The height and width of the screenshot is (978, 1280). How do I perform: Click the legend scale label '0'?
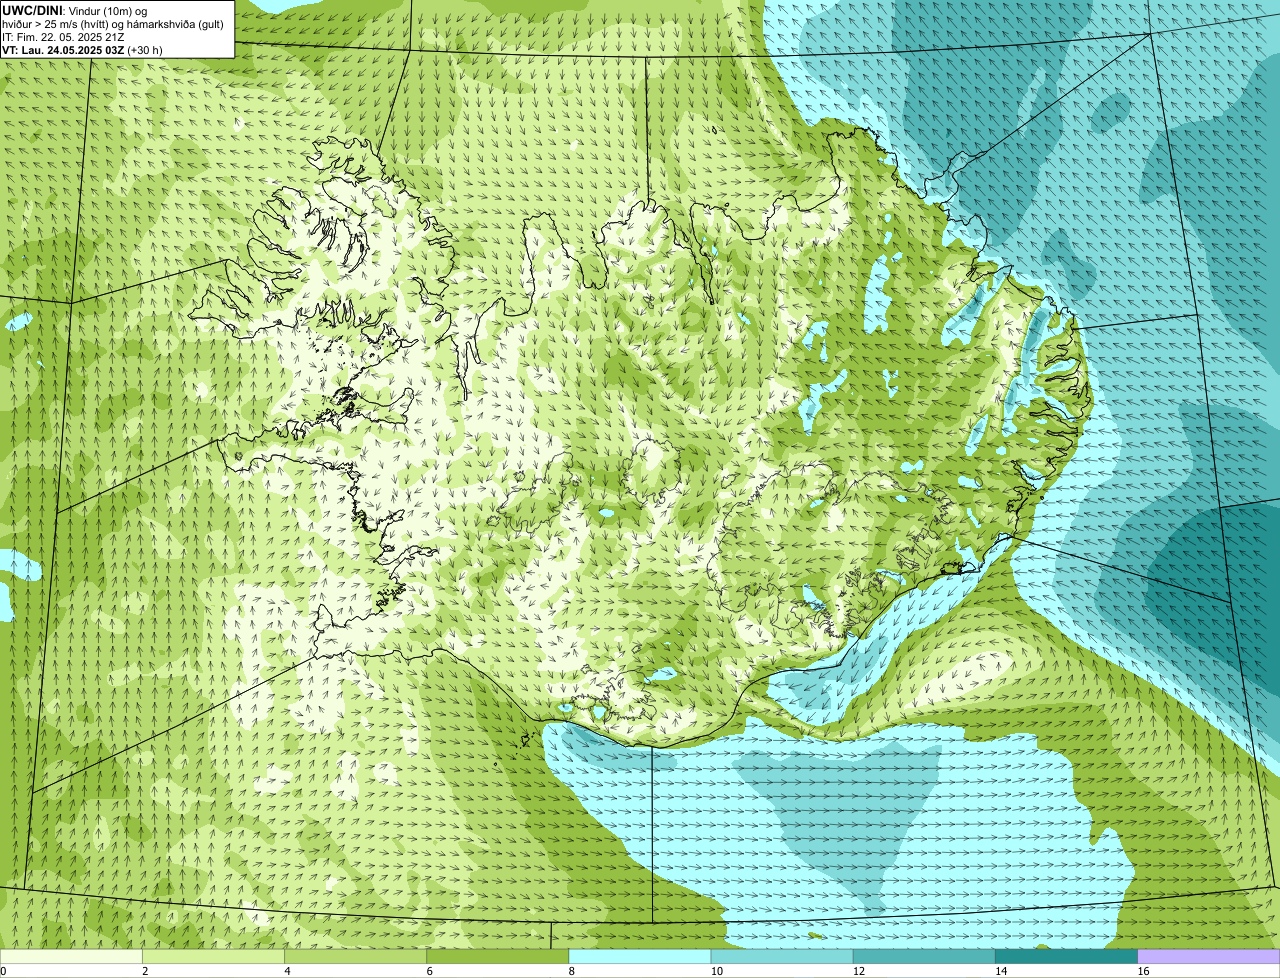3,971
